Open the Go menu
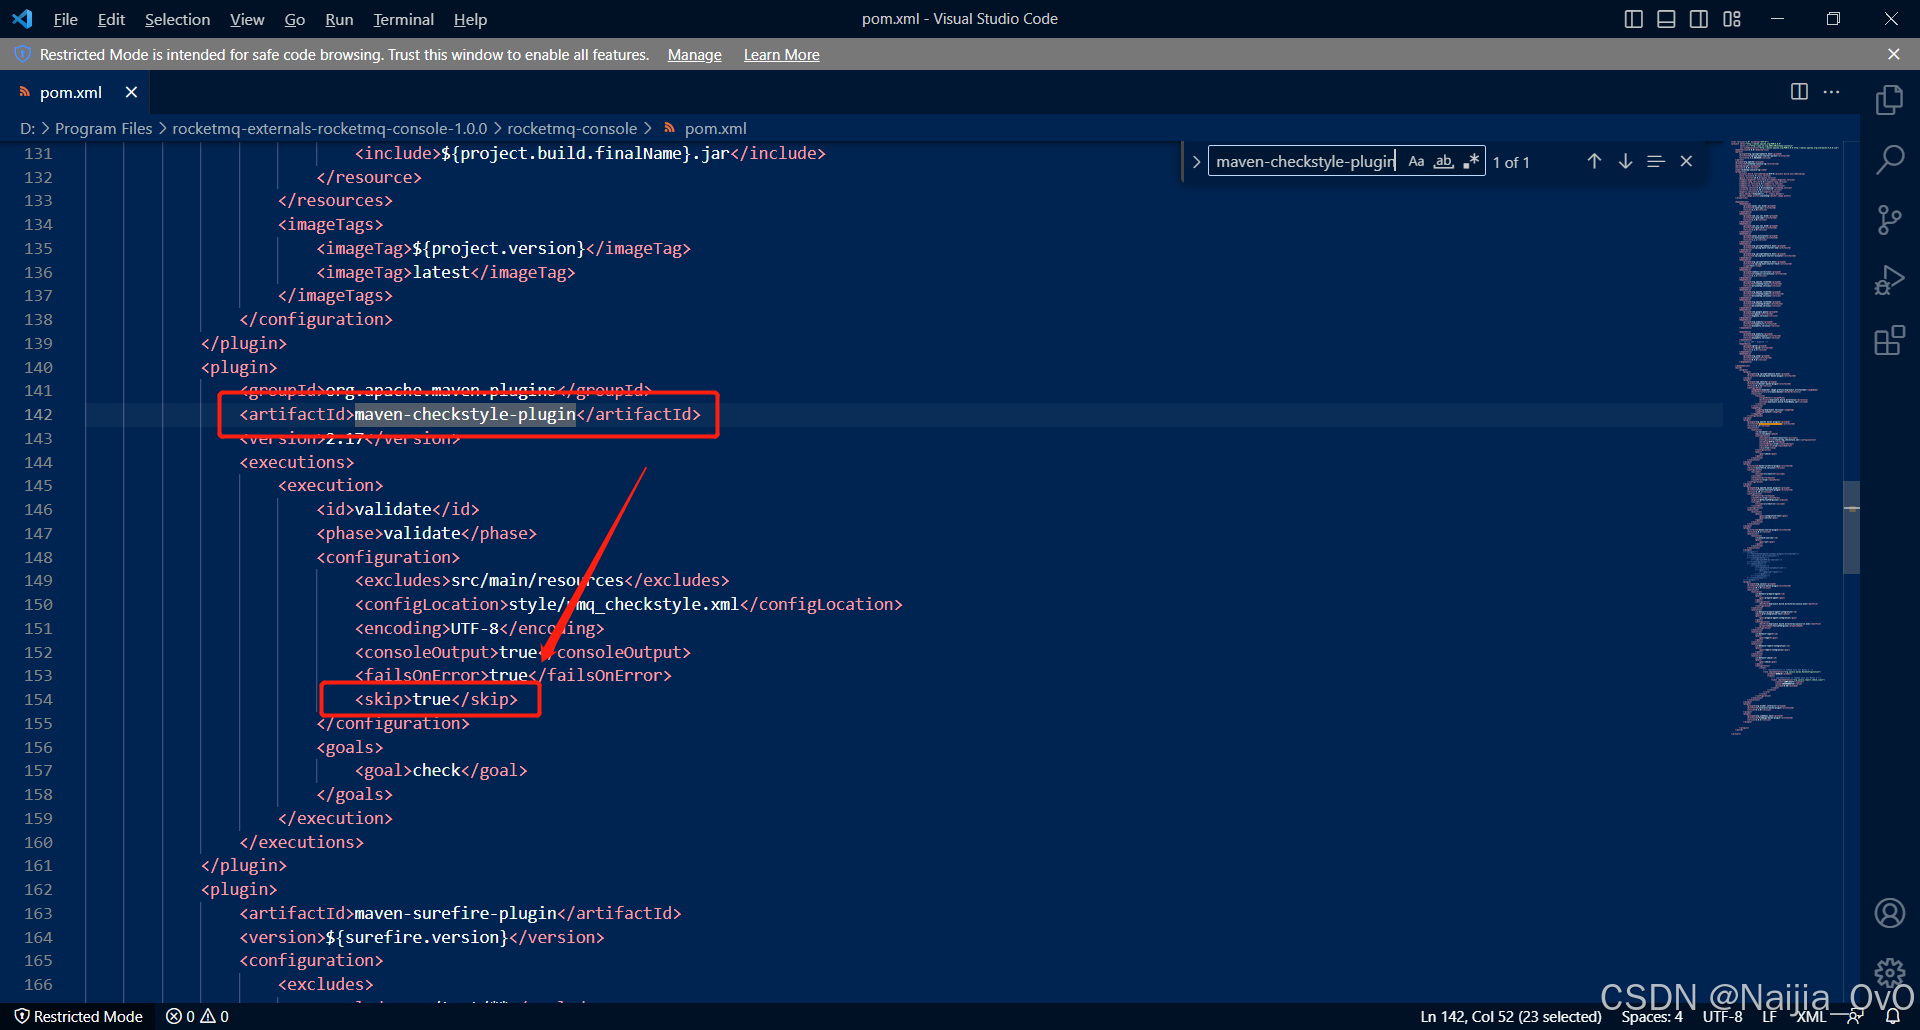 point(294,19)
